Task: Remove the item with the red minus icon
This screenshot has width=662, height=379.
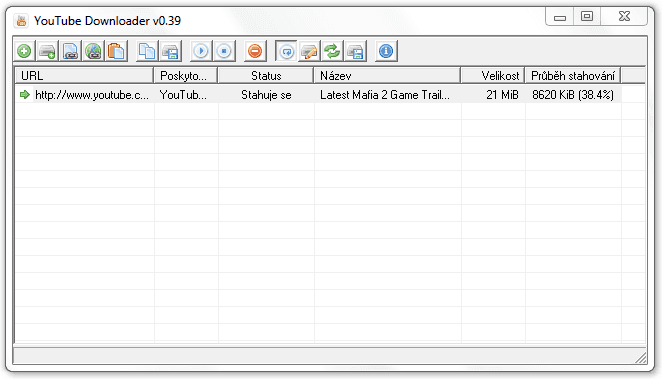Action: (x=255, y=51)
